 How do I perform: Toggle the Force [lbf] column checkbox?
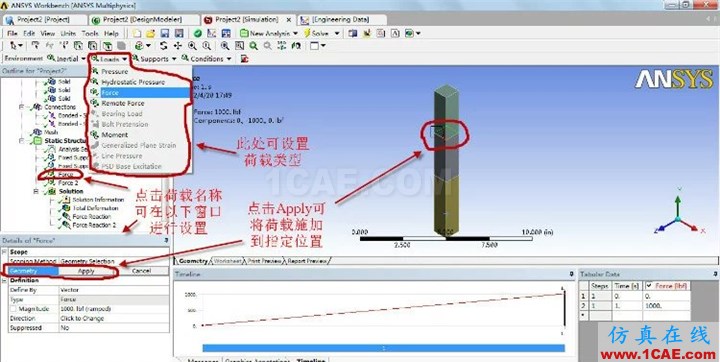(649, 285)
